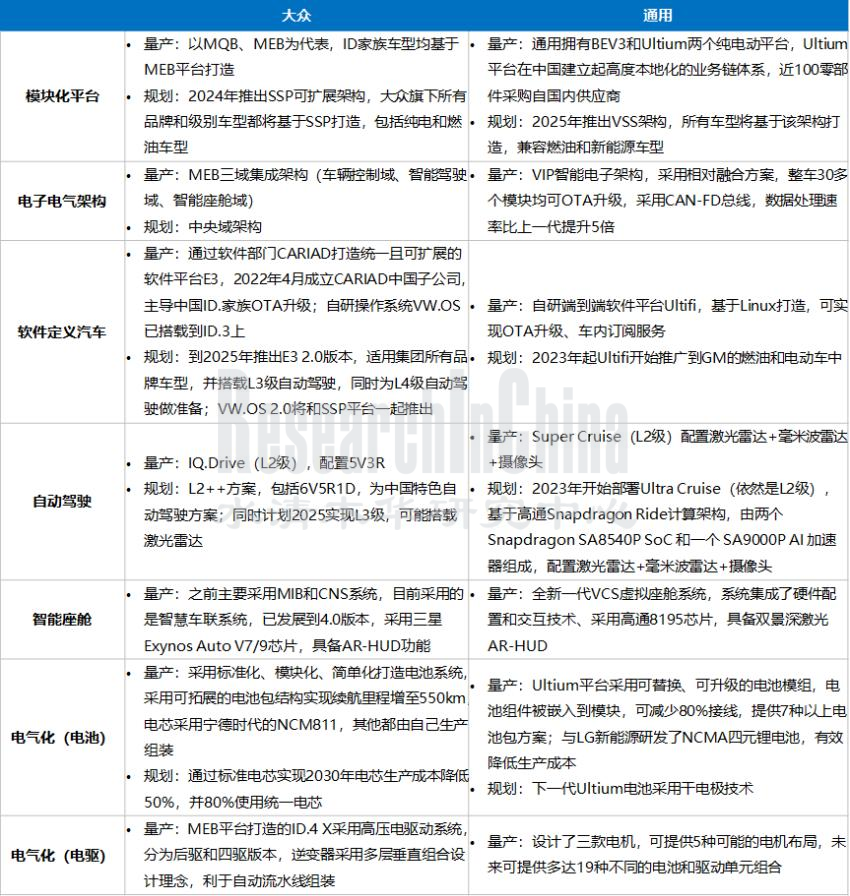Click 通用 Ultium replaceable battery module text
850x896 pixels.
[667, 724]
